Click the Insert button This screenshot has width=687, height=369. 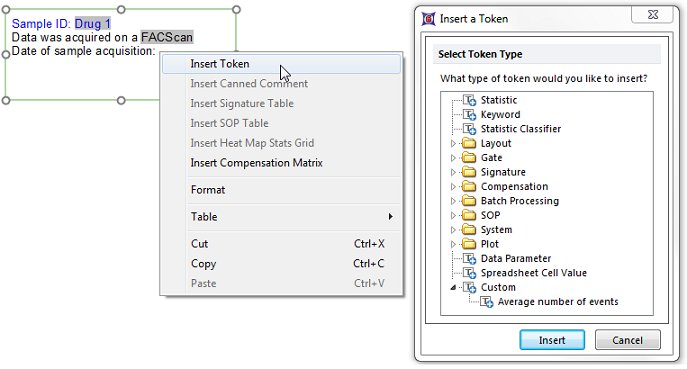552,340
